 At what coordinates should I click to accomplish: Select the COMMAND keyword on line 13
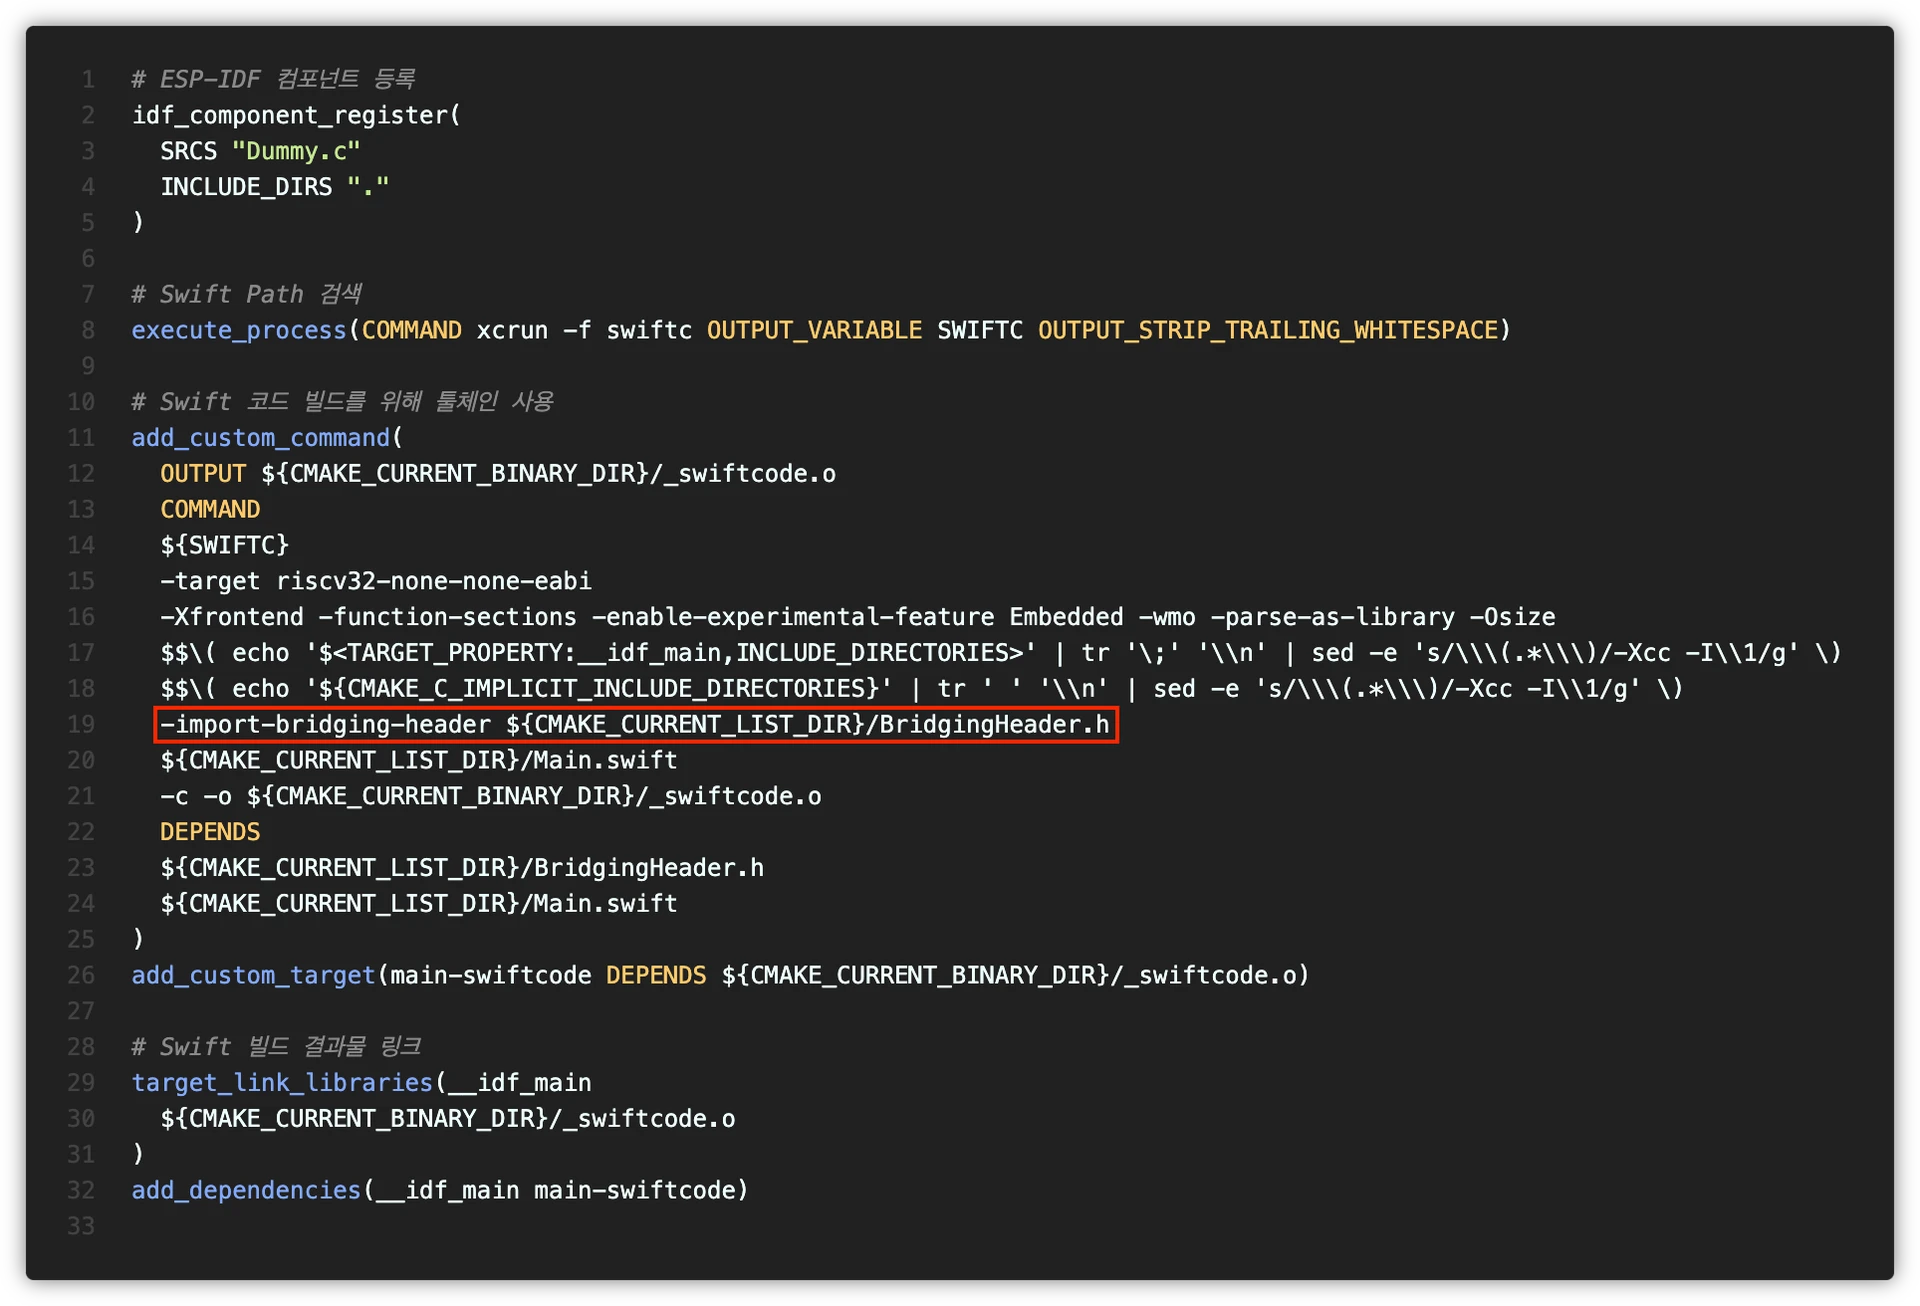point(209,509)
